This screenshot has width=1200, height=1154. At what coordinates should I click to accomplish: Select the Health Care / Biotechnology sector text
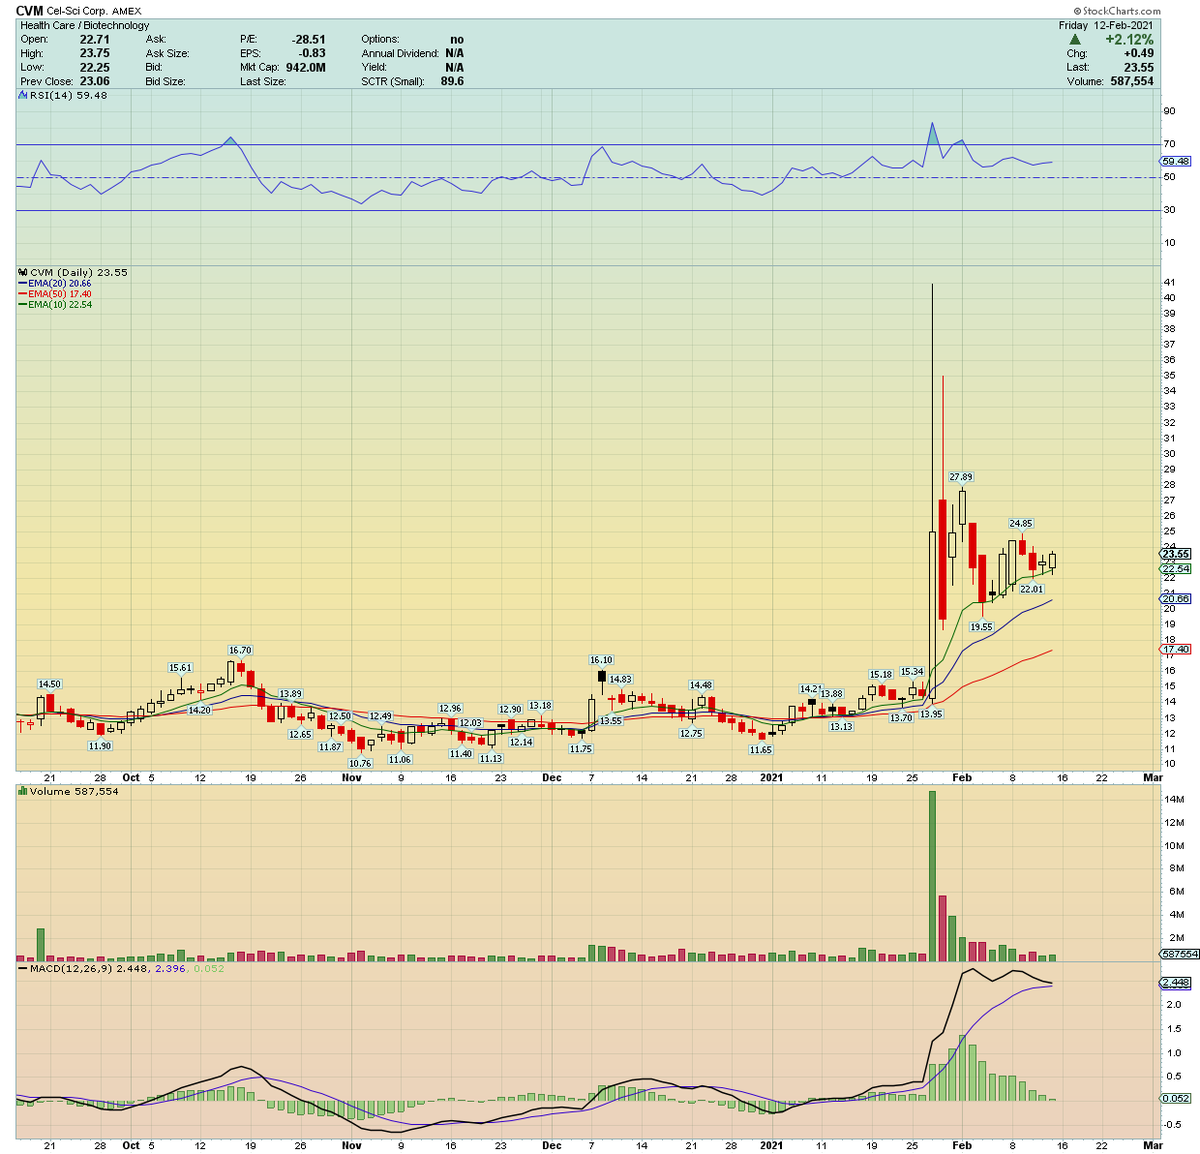[85, 26]
